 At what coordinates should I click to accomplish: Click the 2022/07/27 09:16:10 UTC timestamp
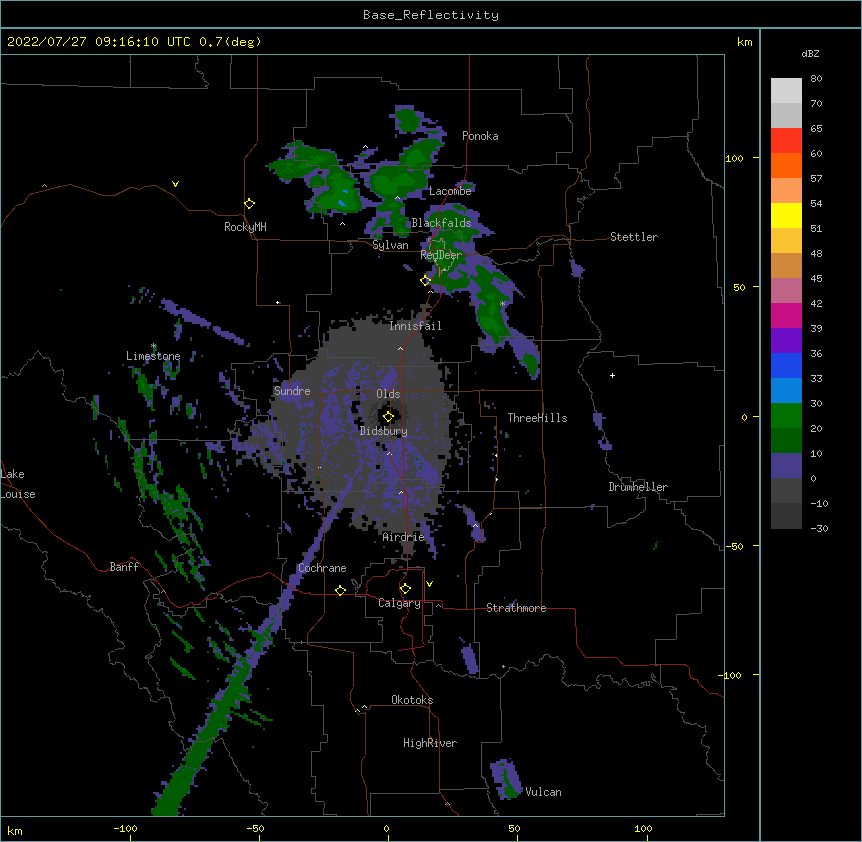point(98,42)
